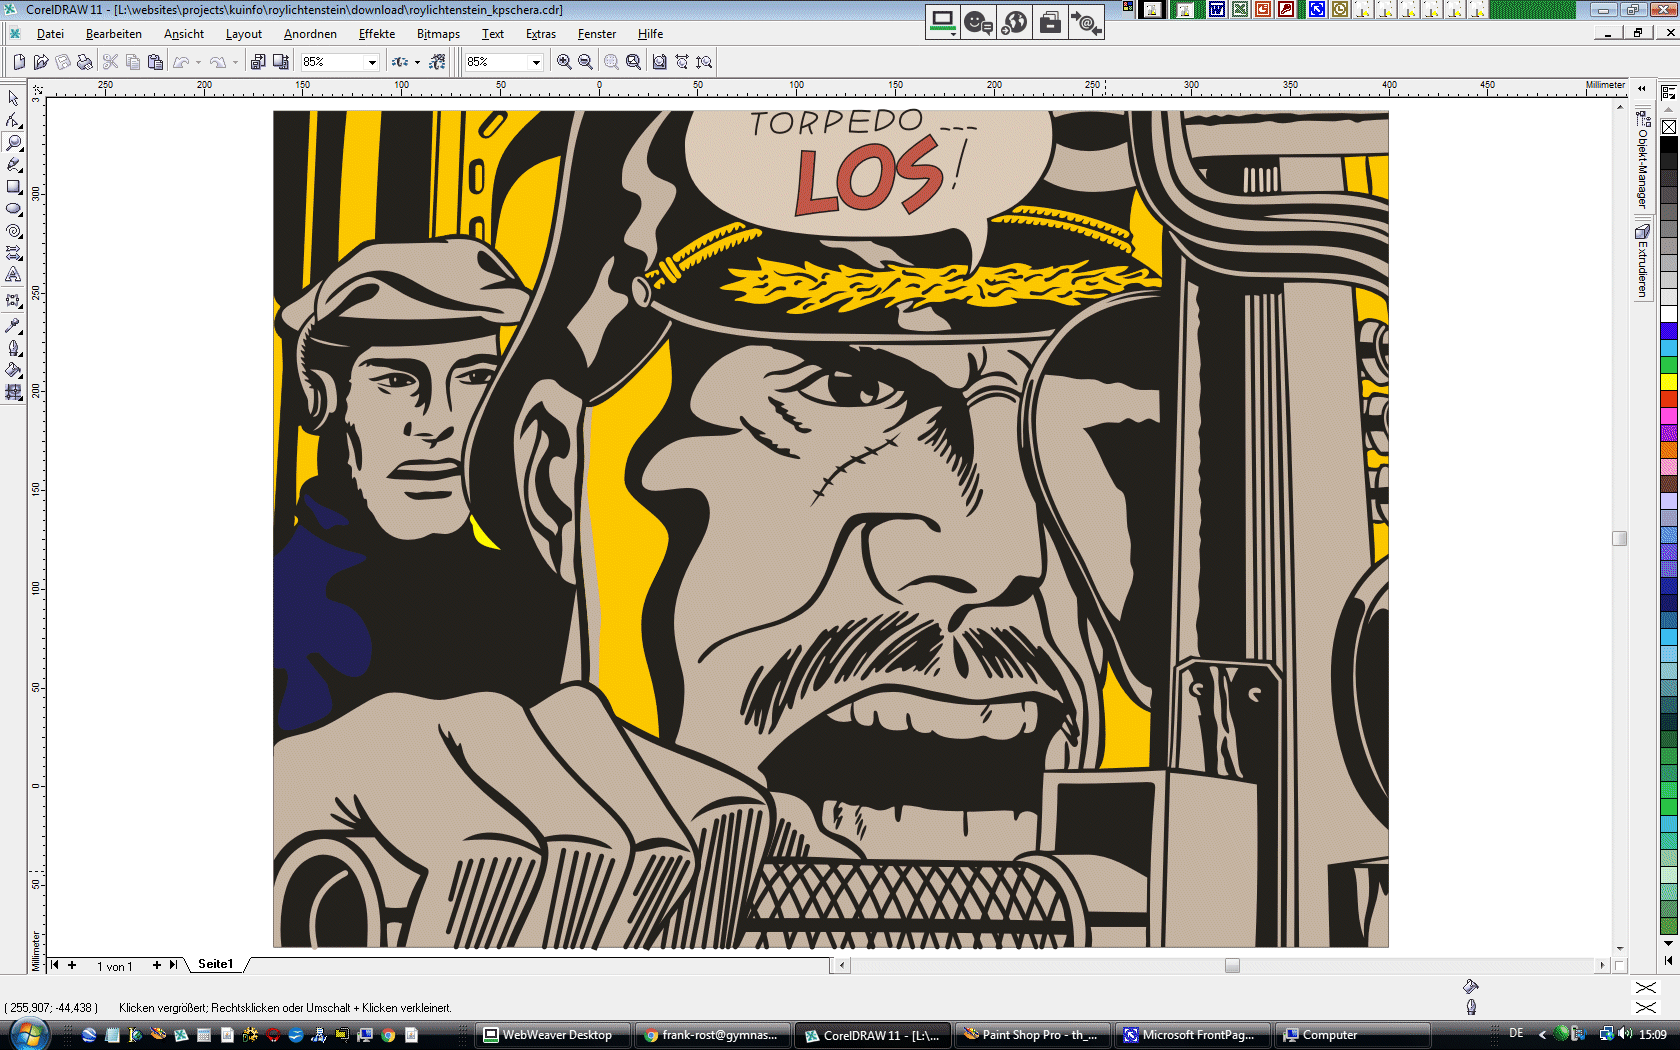
Task: Select the Text tool
Action: tap(13, 274)
